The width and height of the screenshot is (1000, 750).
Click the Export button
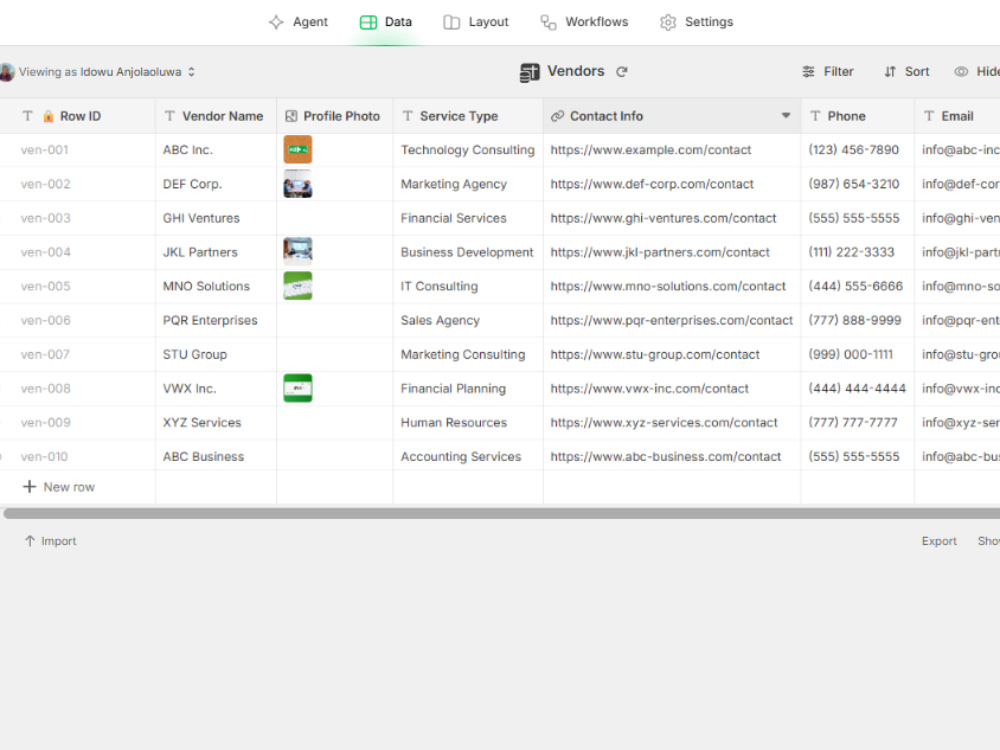tap(939, 541)
